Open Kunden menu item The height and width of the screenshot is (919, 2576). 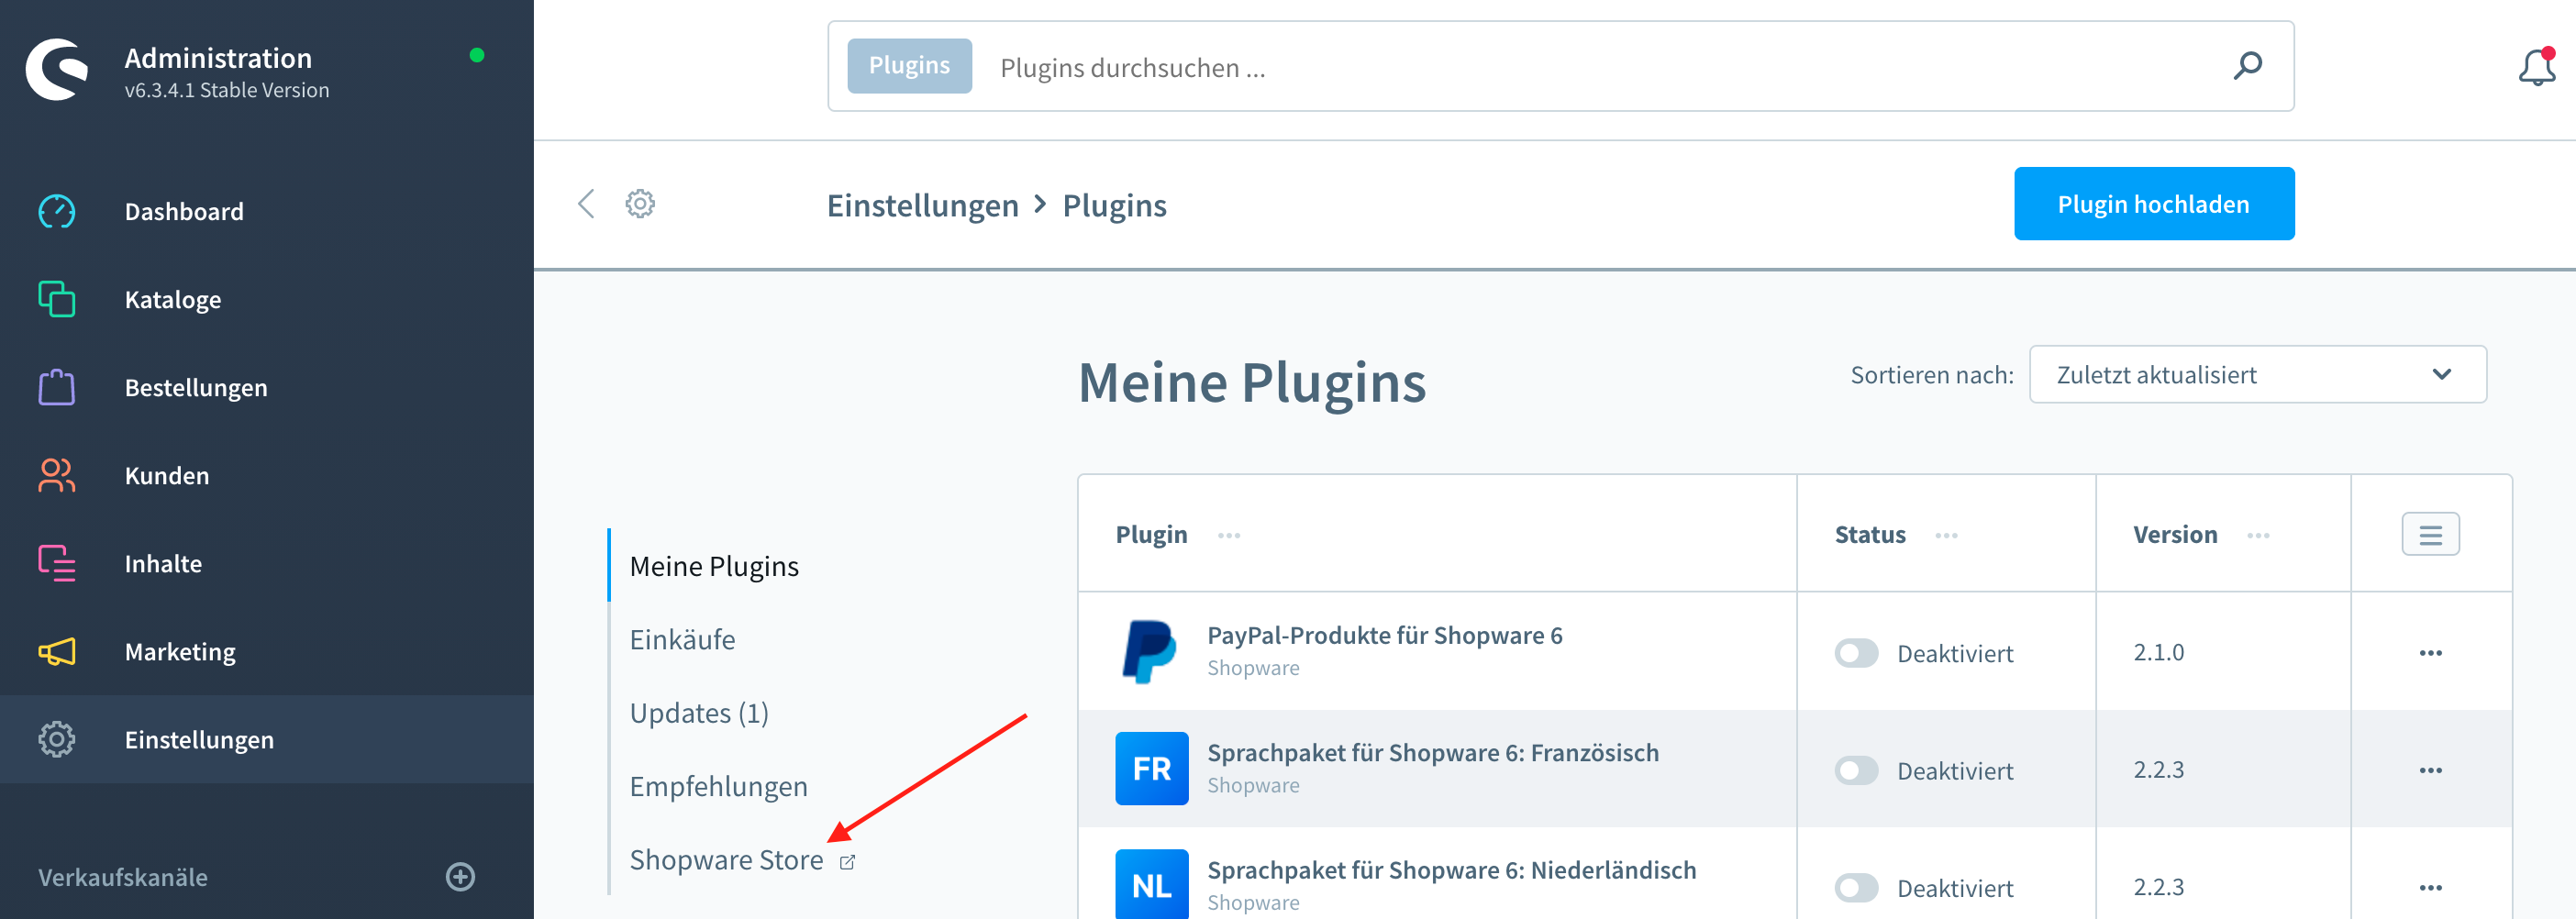[167, 476]
